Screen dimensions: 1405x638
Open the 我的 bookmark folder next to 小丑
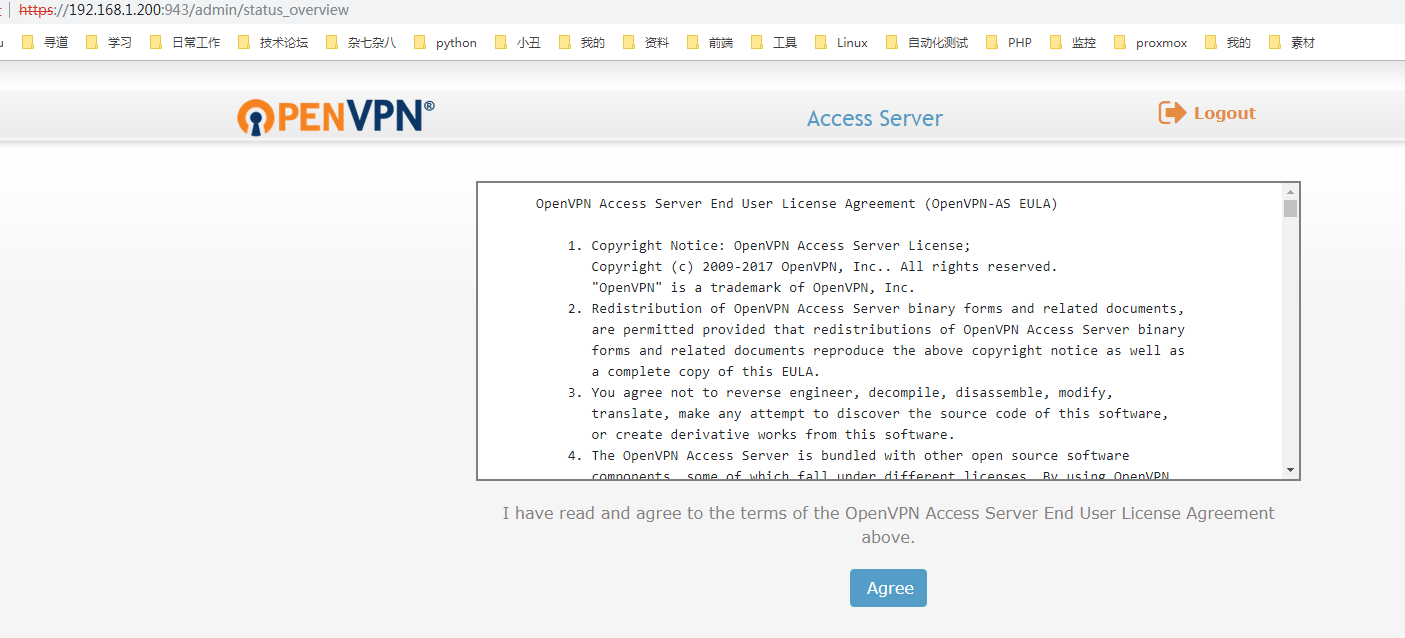[582, 43]
